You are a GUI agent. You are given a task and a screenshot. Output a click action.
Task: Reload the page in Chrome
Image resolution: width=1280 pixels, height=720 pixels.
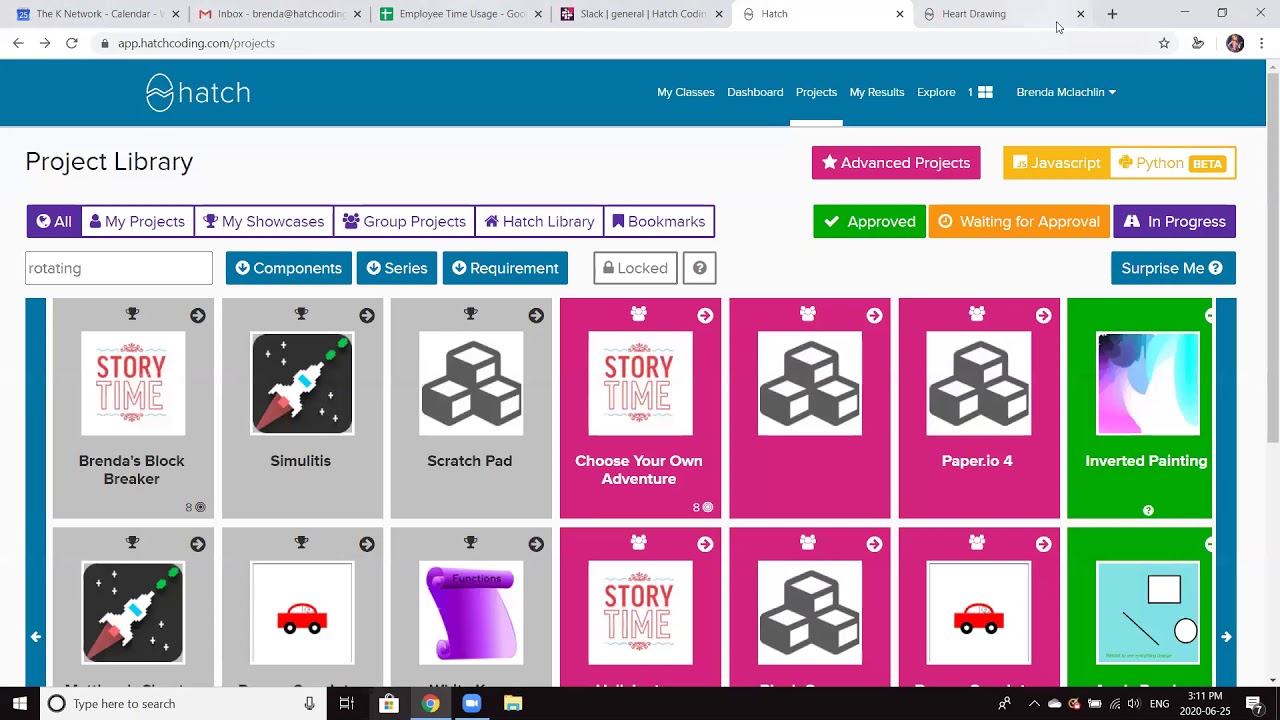click(71, 43)
